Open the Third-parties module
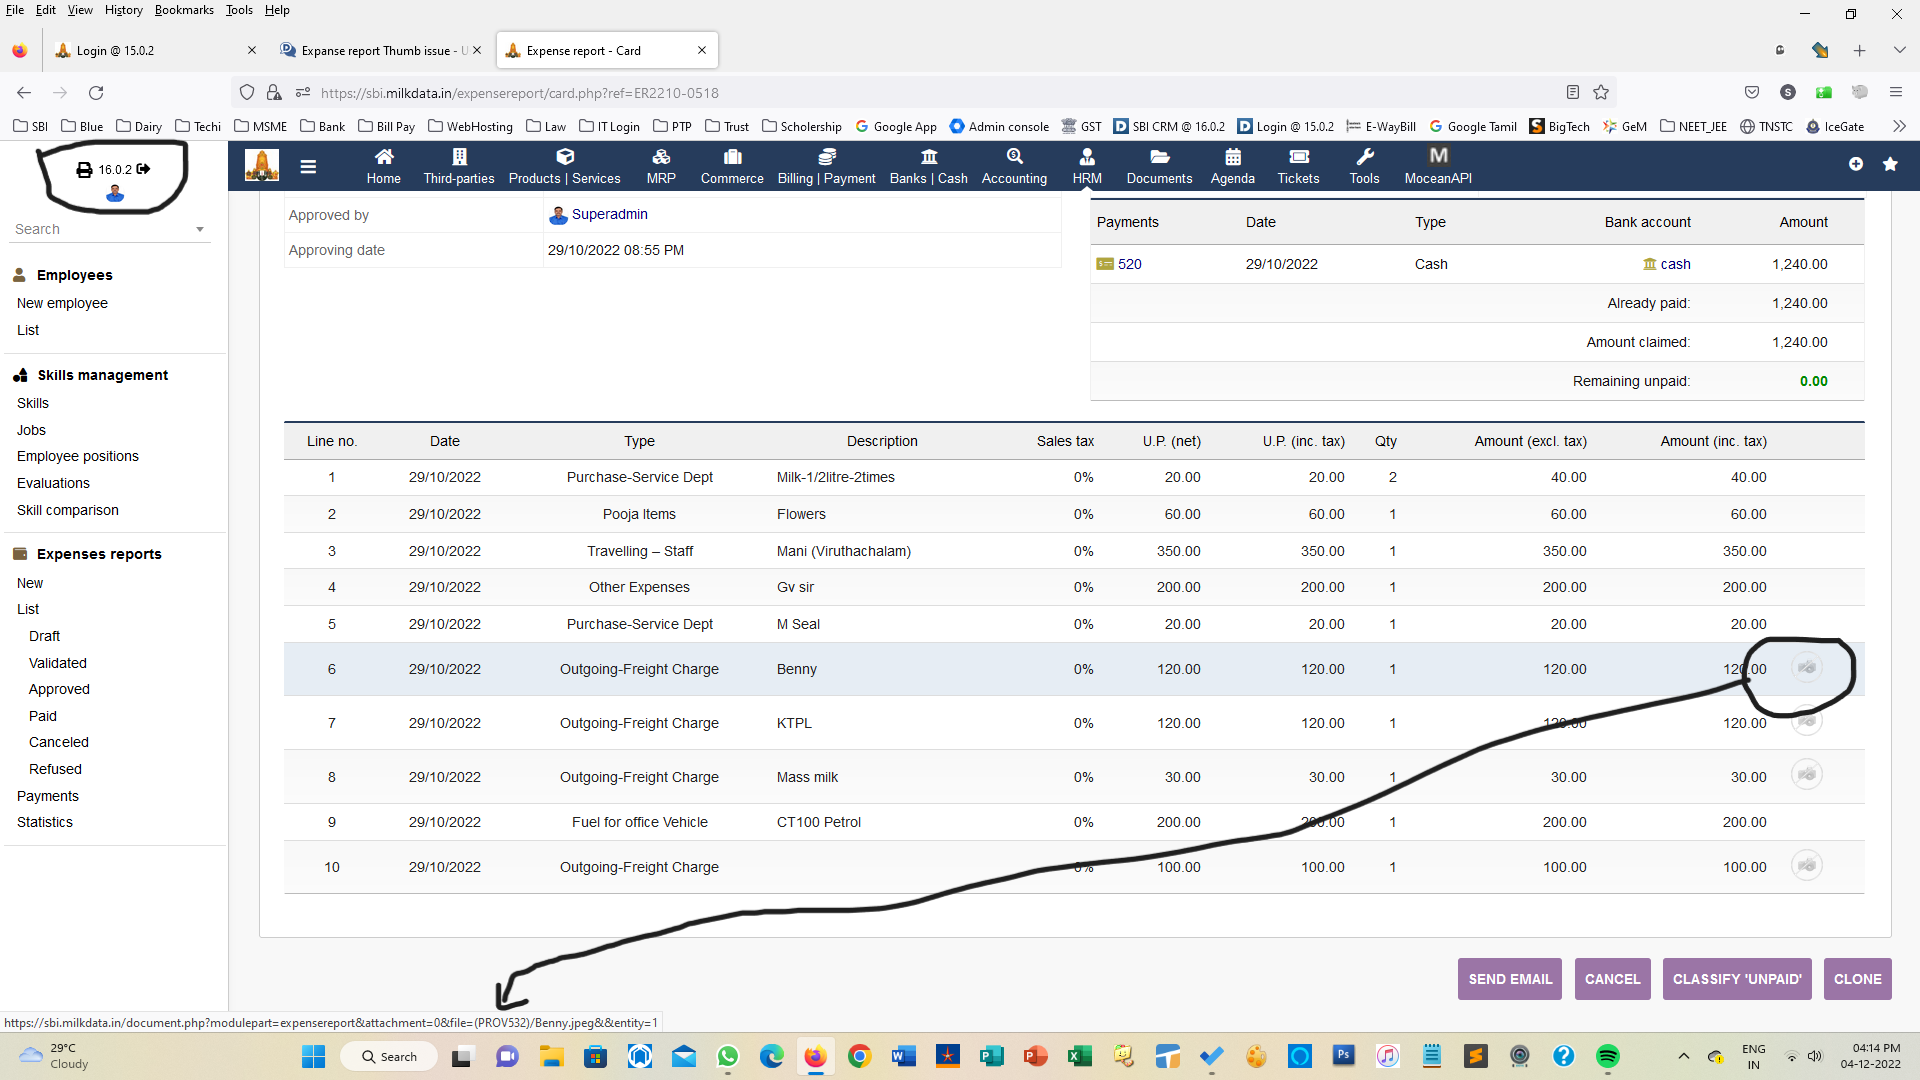 (459, 165)
